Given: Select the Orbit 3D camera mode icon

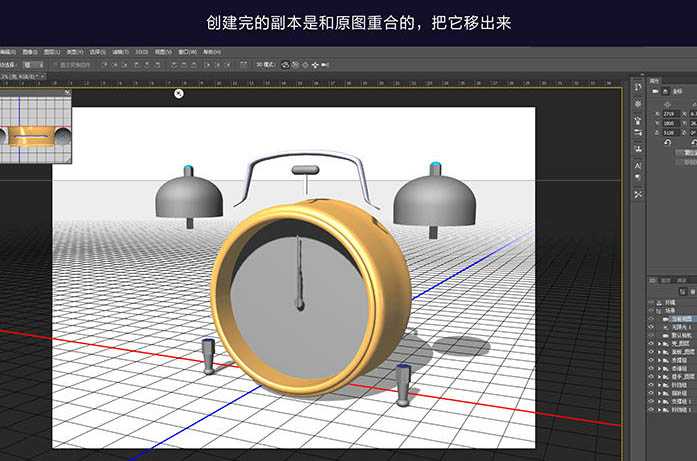Looking at the screenshot, I should coord(285,65).
